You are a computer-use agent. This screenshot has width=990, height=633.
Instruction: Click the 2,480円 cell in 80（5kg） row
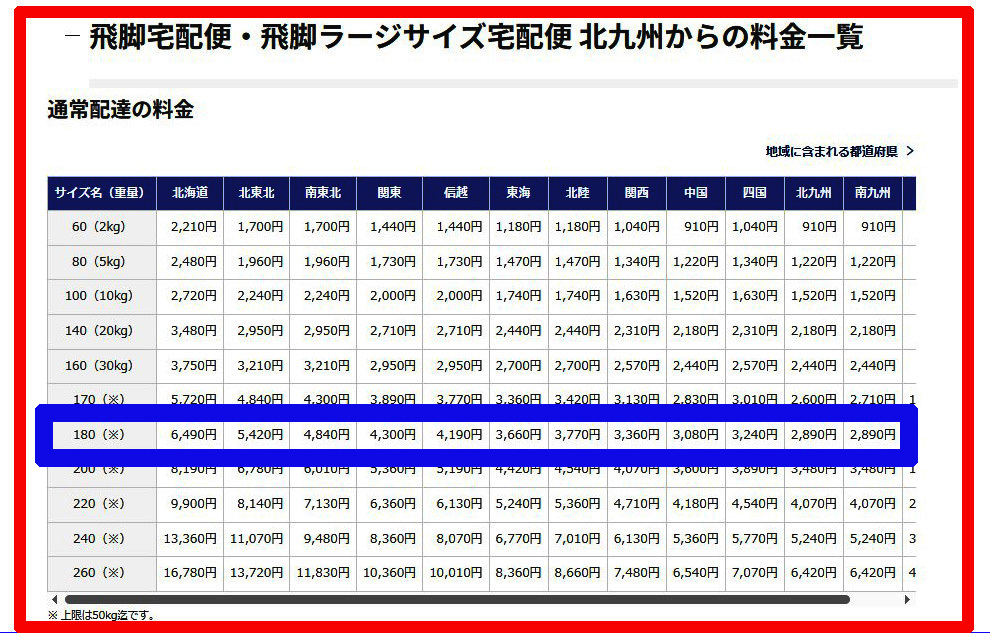(x=190, y=262)
